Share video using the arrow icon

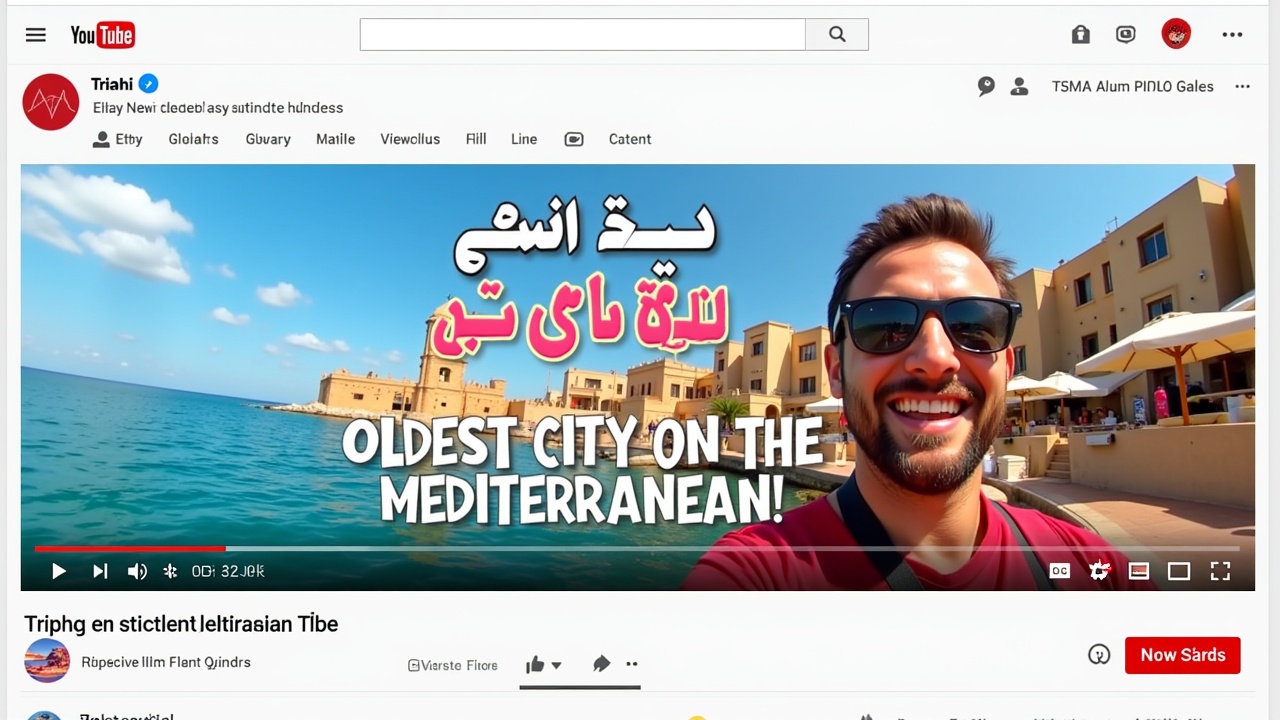click(x=601, y=664)
